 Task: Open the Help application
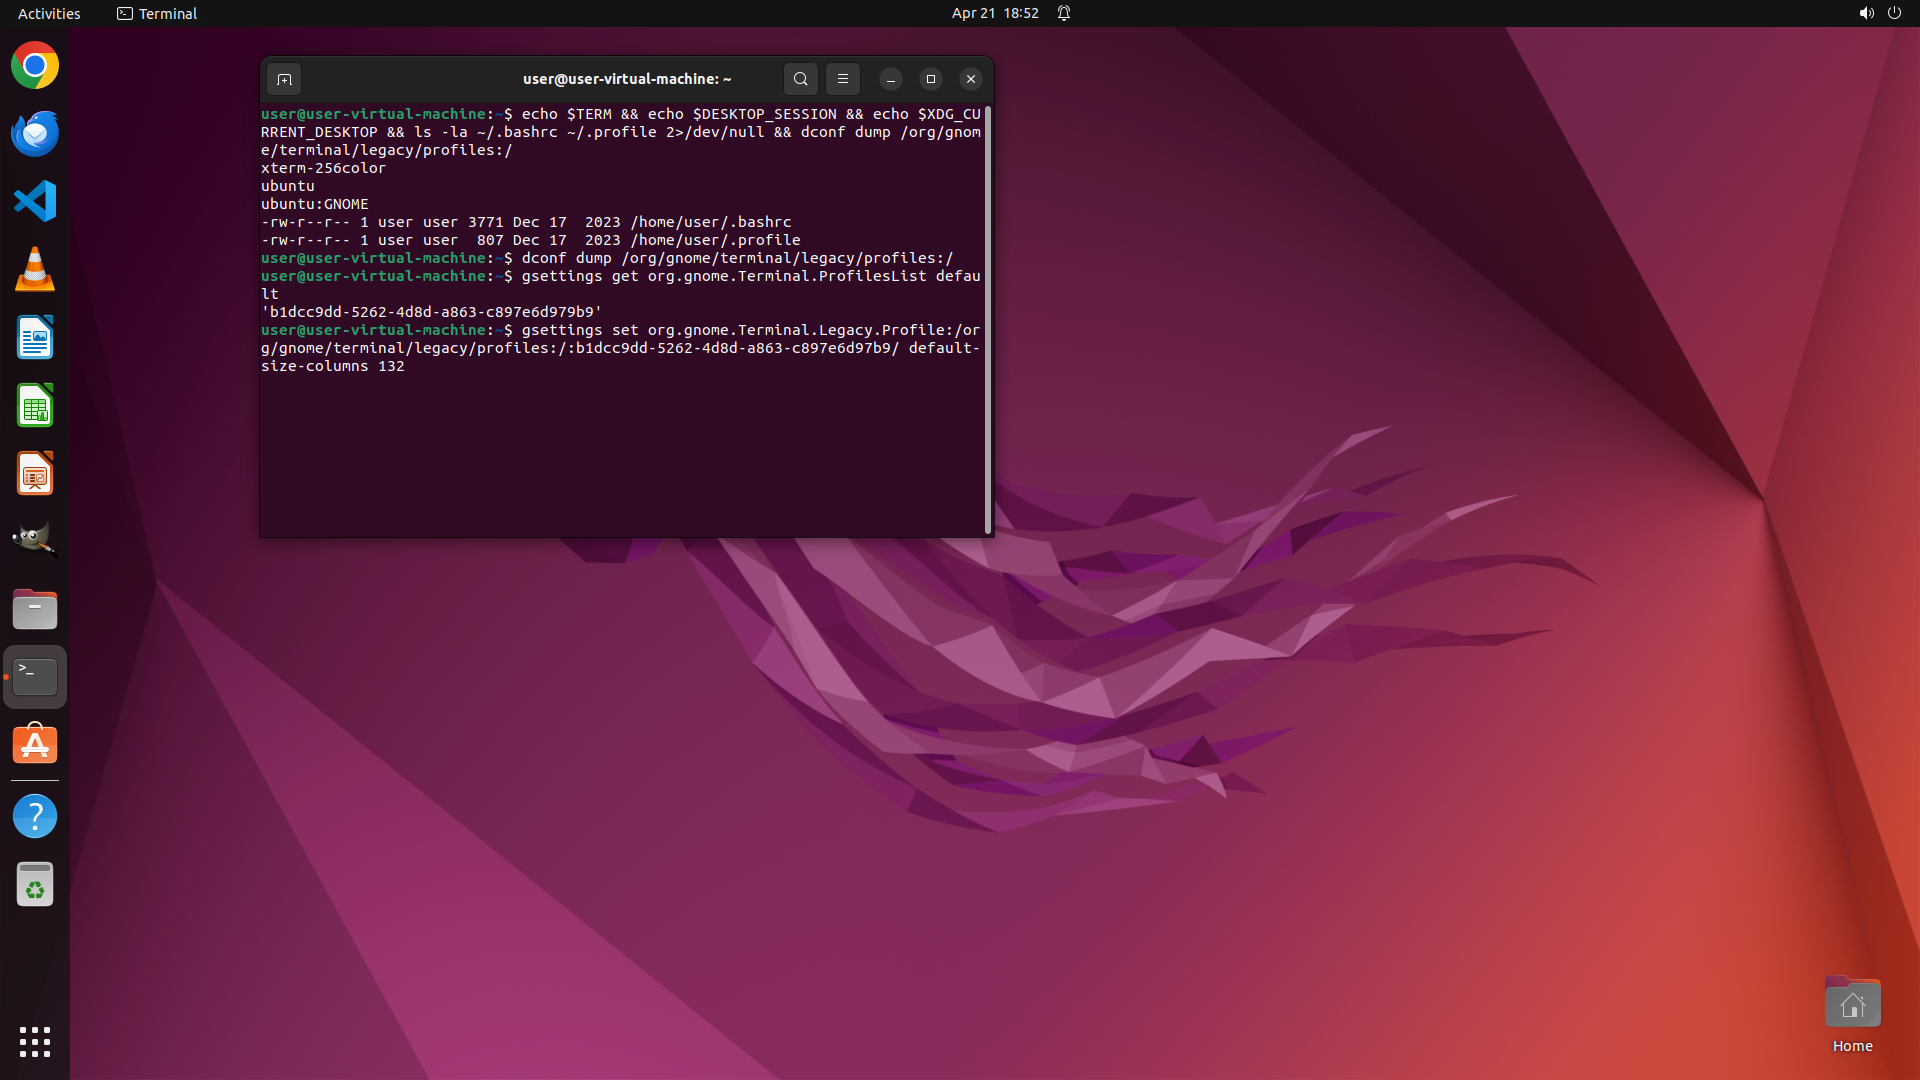coord(35,817)
